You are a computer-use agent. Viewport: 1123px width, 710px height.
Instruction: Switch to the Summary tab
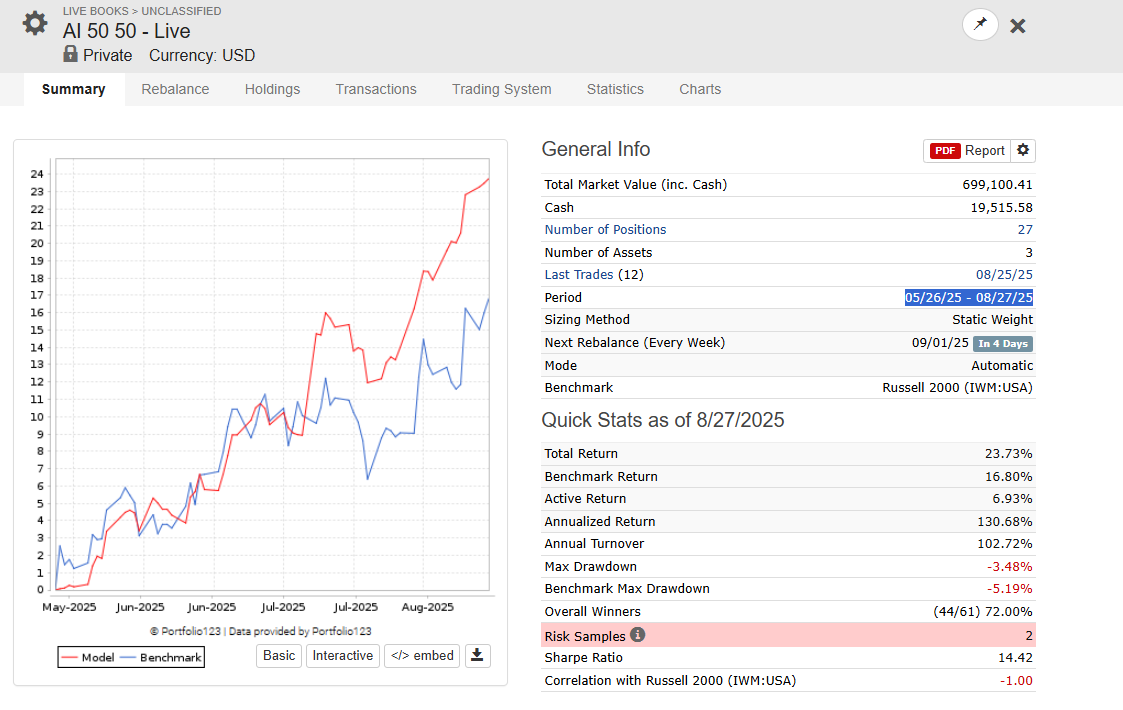(74, 90)
